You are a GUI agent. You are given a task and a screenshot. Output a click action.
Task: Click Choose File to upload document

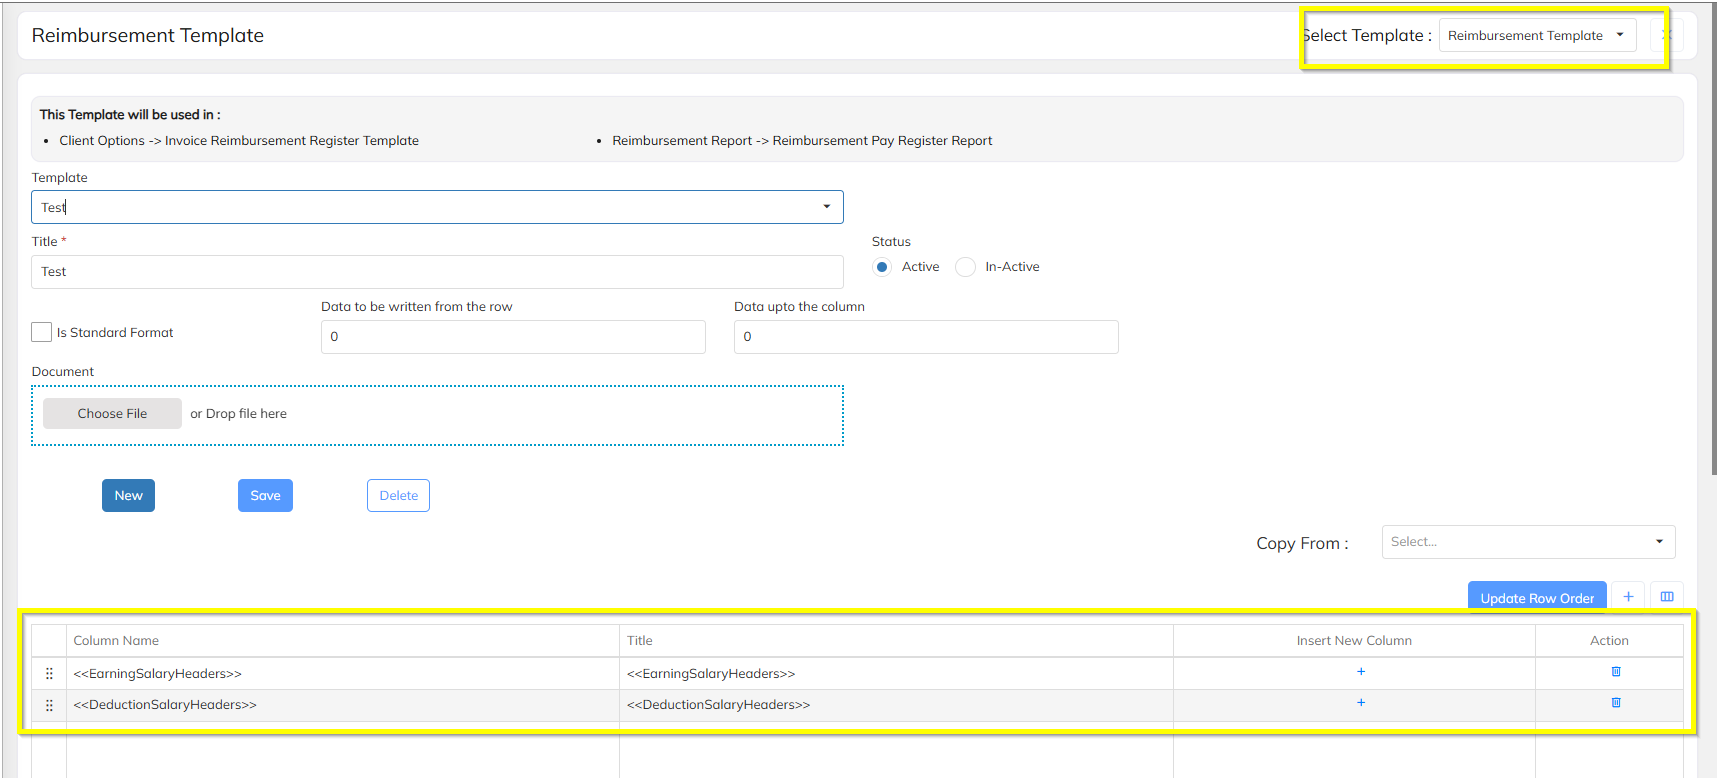click(x=112, y=414)
